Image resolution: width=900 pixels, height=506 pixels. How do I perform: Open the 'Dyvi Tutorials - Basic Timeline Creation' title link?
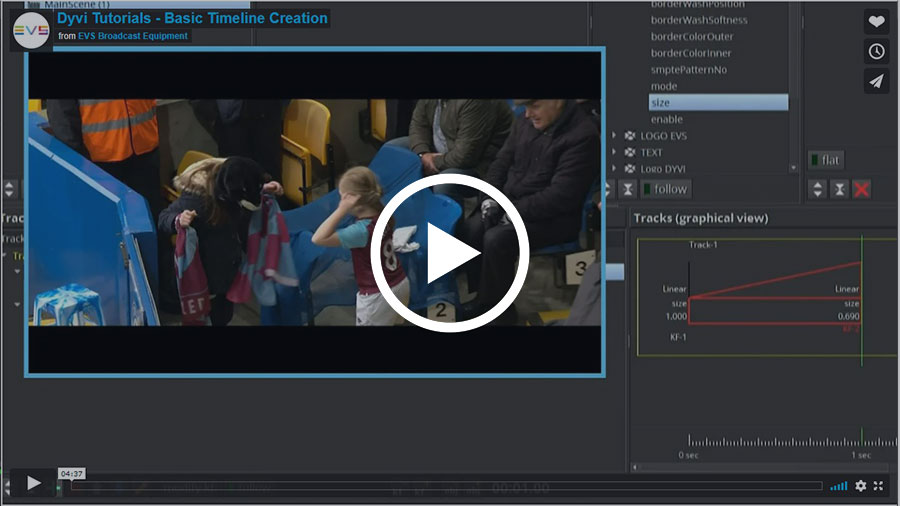click(x=192, y=18)
